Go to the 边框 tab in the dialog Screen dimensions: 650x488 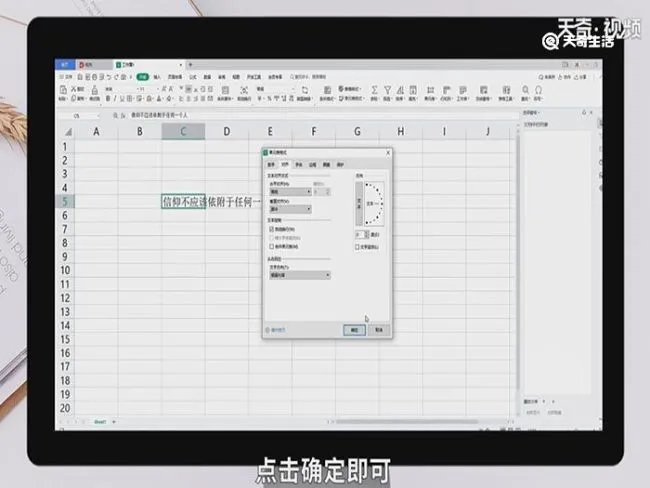click(313, 165)
